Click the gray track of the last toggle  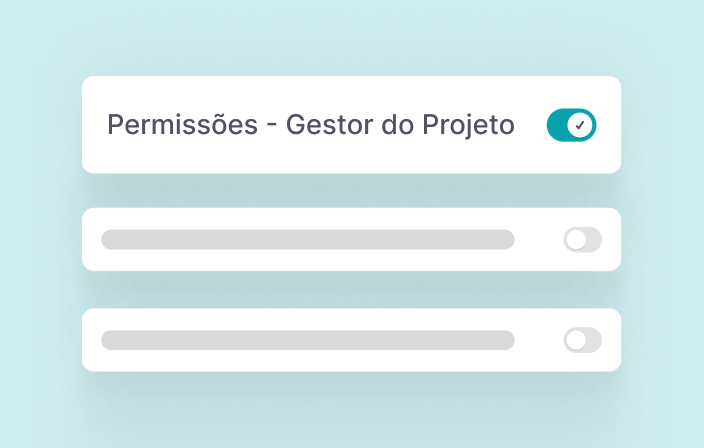[x=593, y=340]
